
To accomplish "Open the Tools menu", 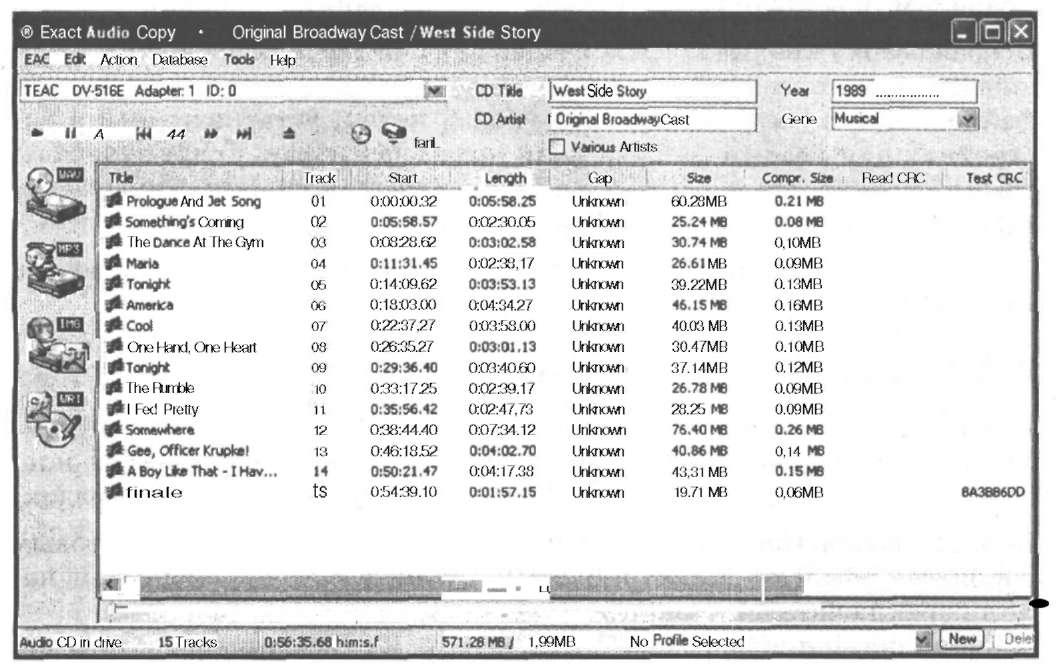I will click(239, 60).
